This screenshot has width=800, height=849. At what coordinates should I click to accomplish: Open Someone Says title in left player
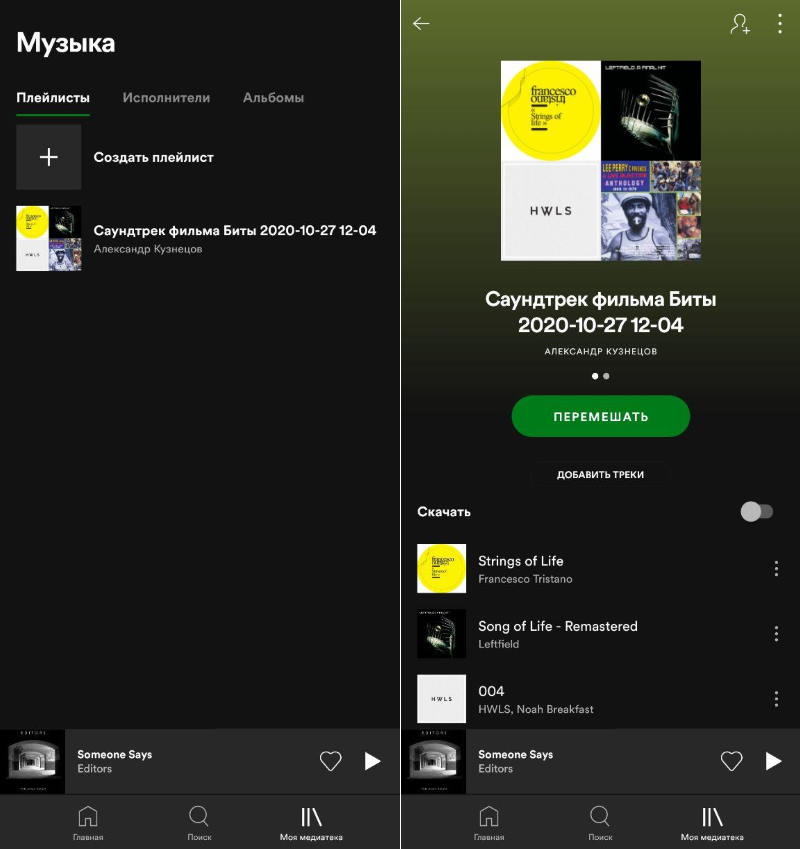[115, 754]
